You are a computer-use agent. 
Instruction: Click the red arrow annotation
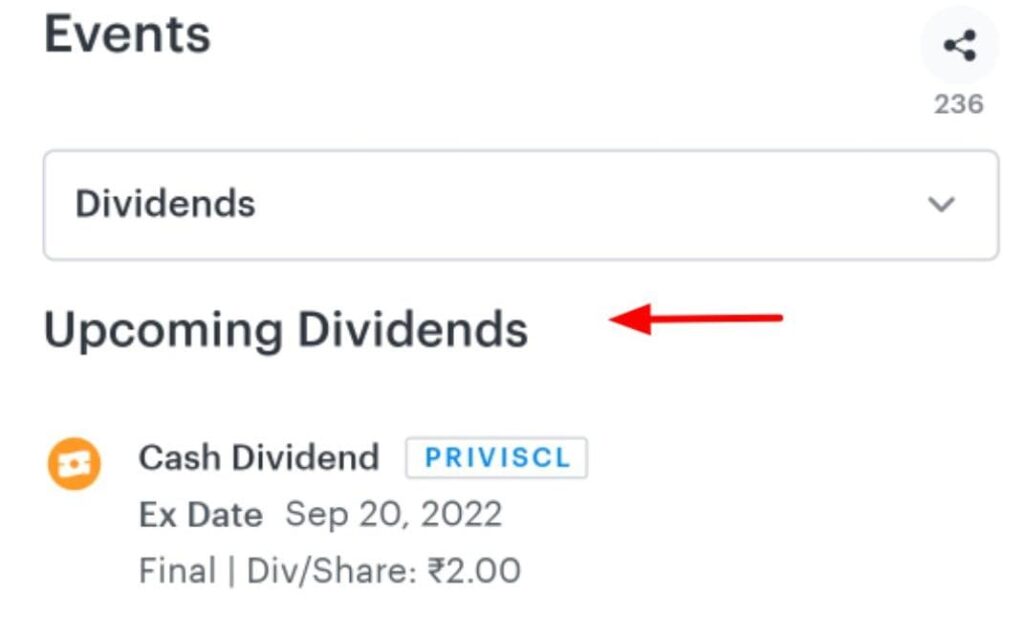[696, 319]
